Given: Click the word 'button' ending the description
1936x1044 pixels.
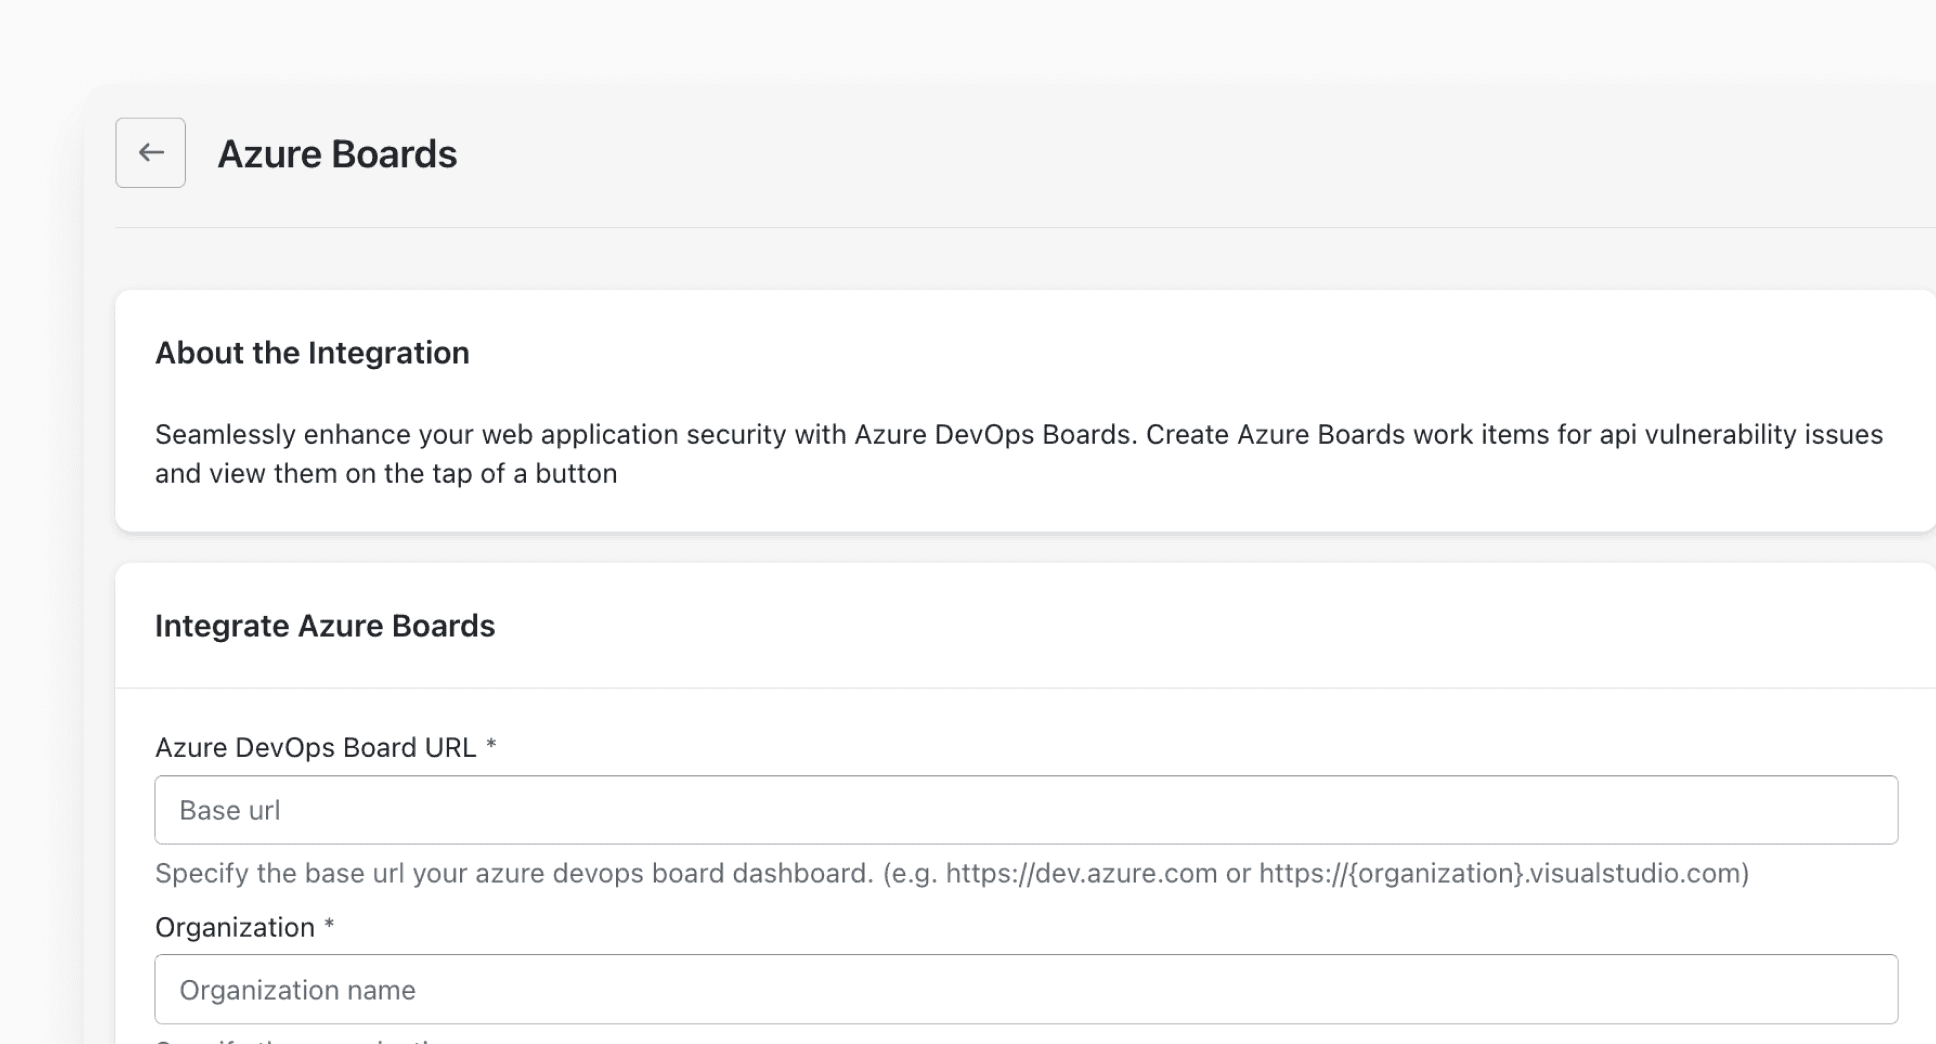Looking at the screenshot, I should point(576,474).
